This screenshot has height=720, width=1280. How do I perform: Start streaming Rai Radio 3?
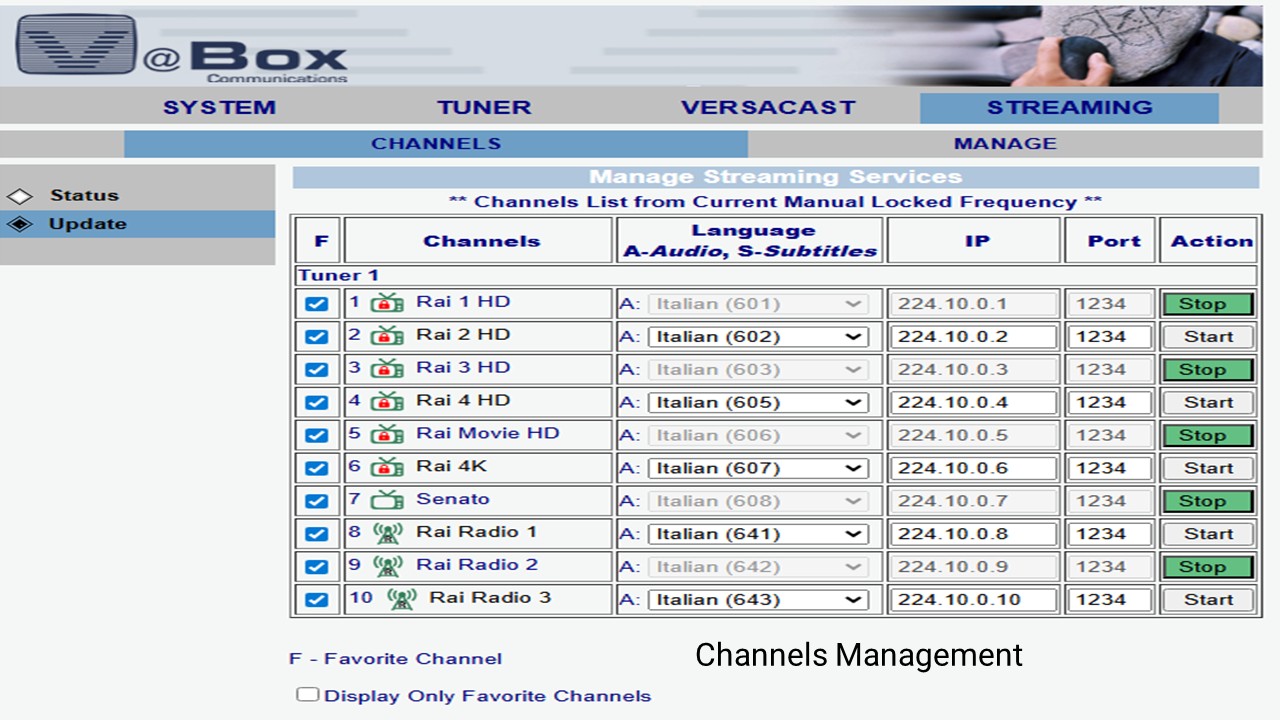point(1207,600)
